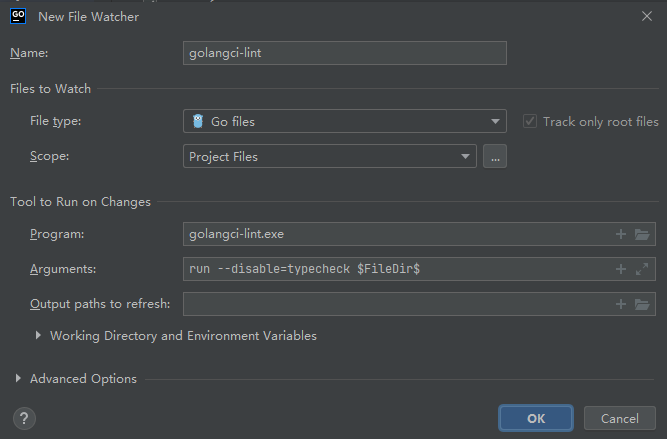The height and width of the screenshot is (439, 667).
Task: Open the File type dropdown
Action: click(x=345, y=121)
